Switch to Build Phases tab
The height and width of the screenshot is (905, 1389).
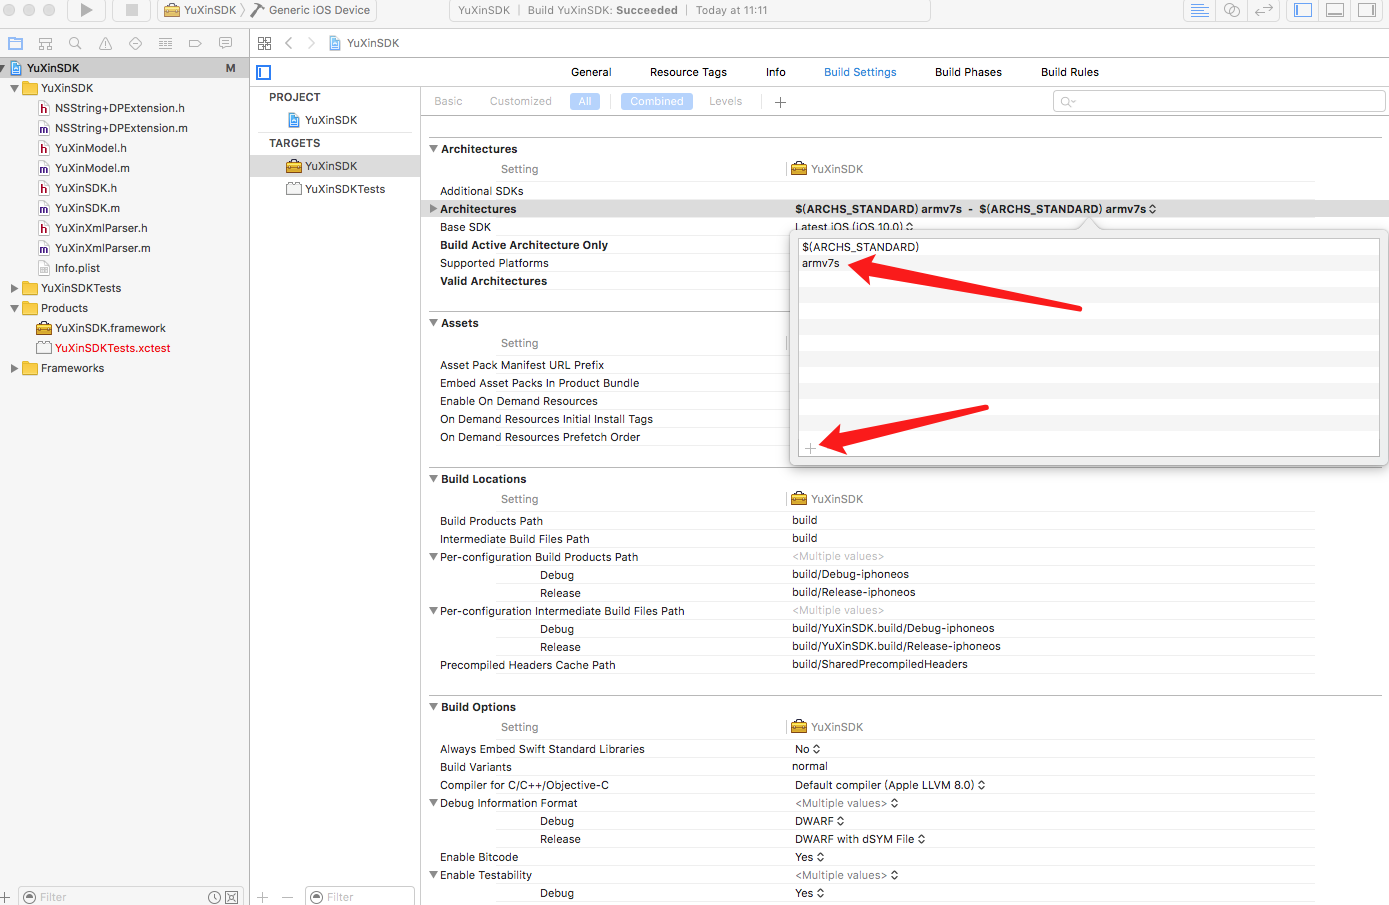967,72
